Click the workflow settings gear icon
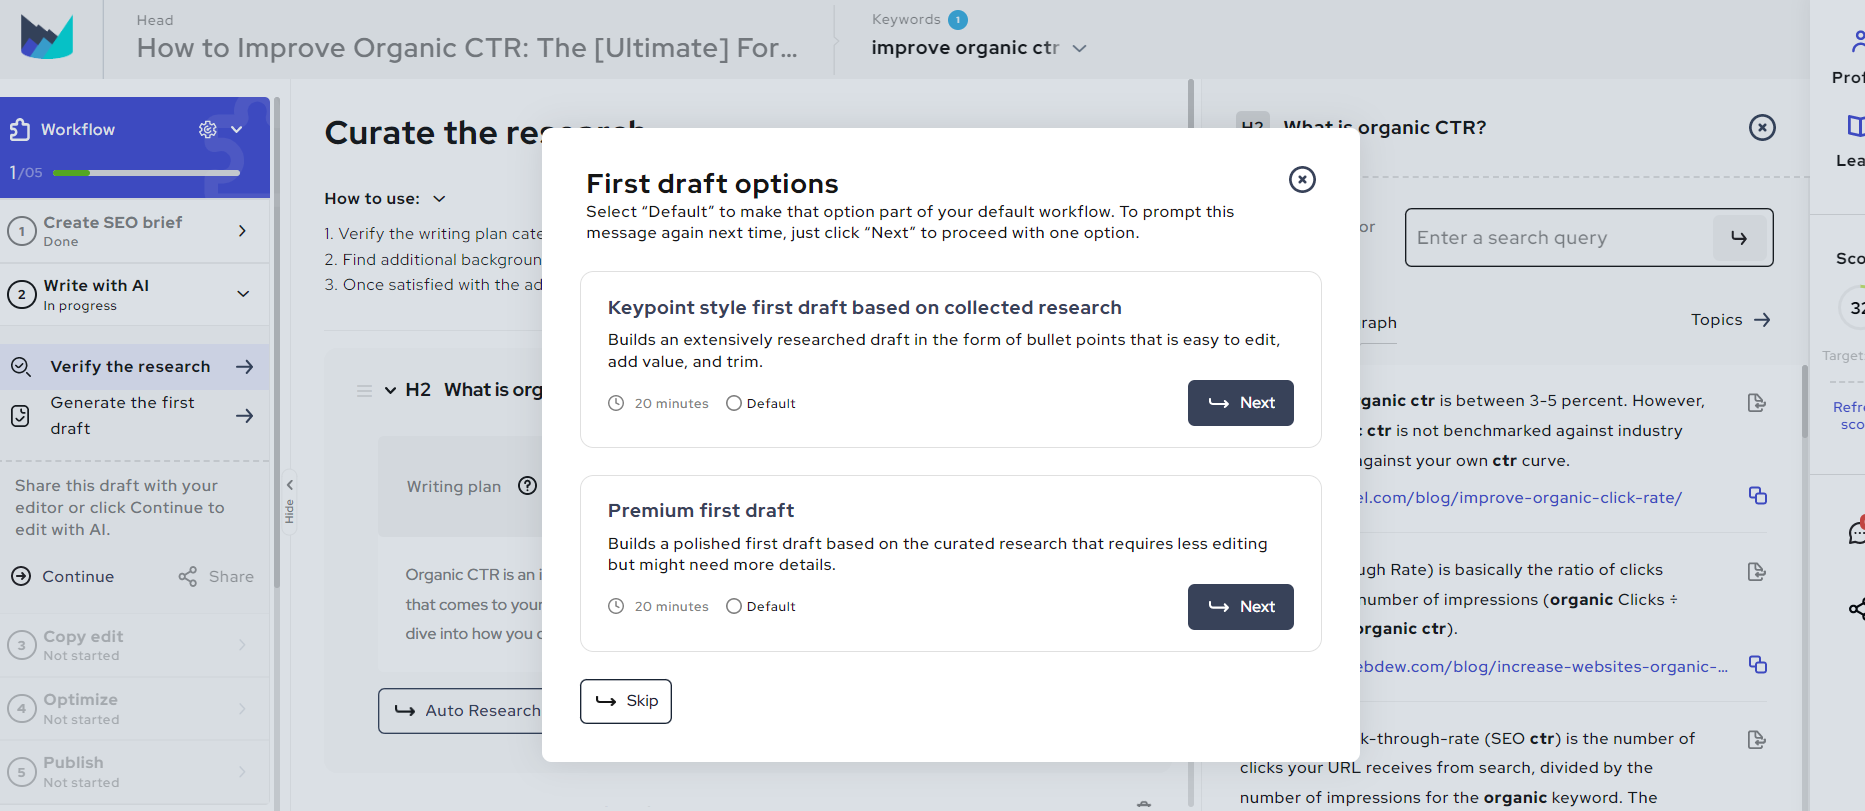 tap(207, 129)
